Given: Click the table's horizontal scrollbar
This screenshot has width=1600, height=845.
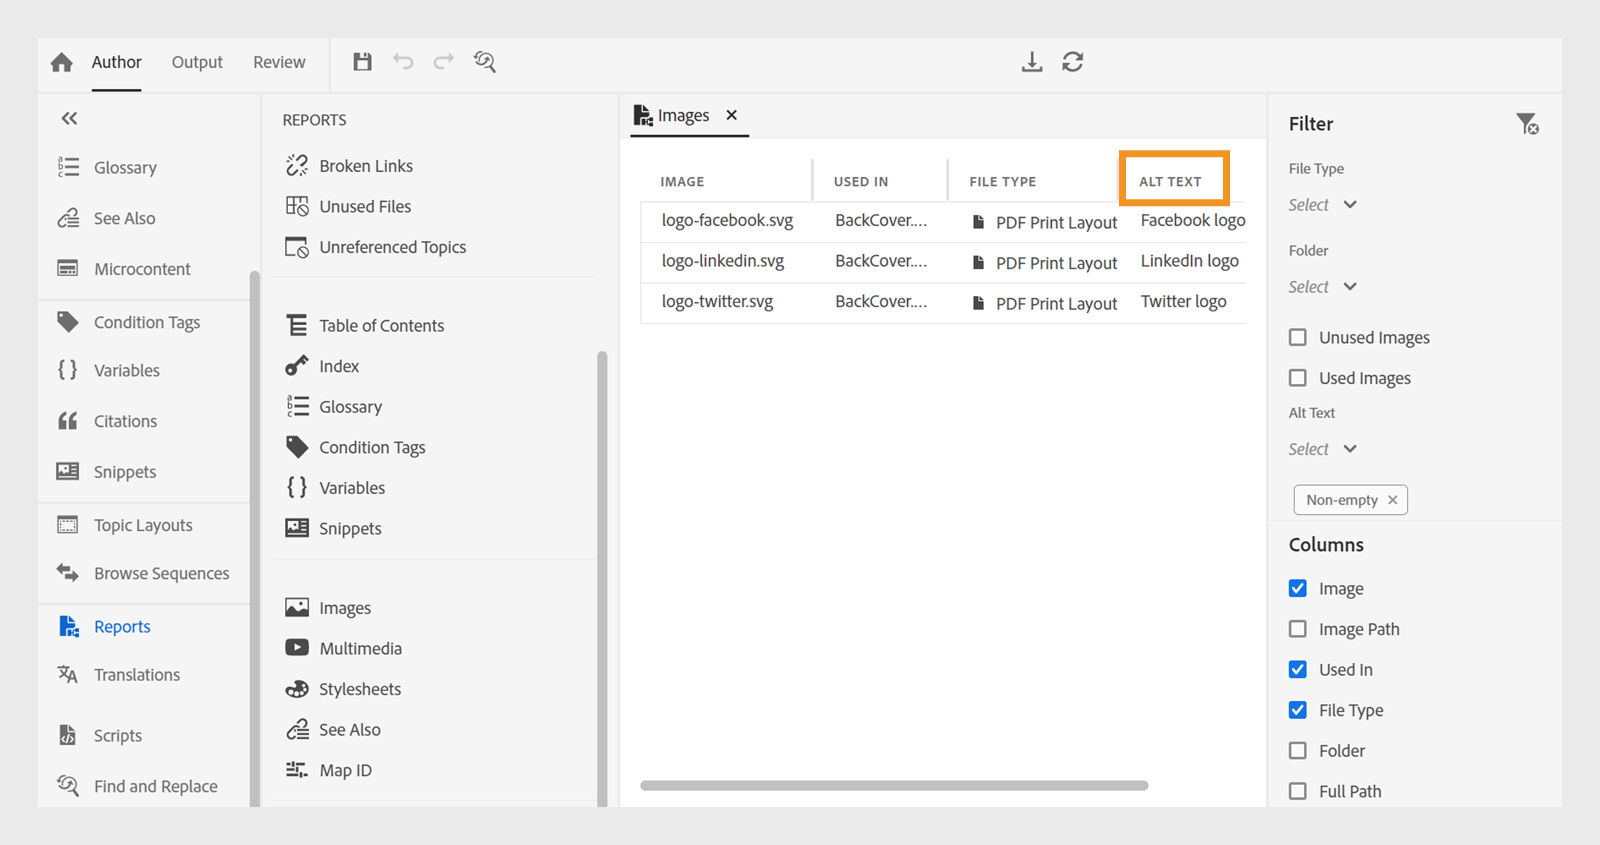Looking at the screenshot, I should click(x=894, y=785).
